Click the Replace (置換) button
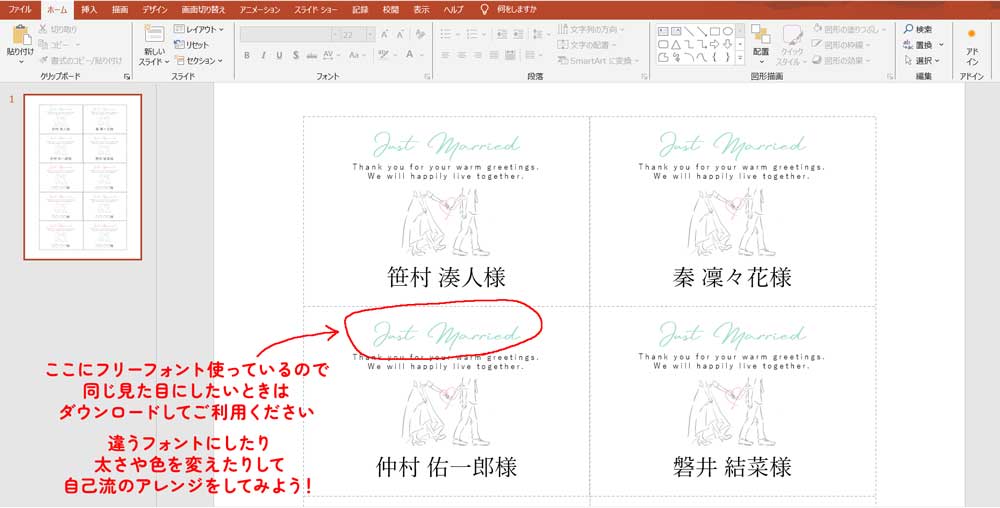1000x508 pixels. click(918, 45)
